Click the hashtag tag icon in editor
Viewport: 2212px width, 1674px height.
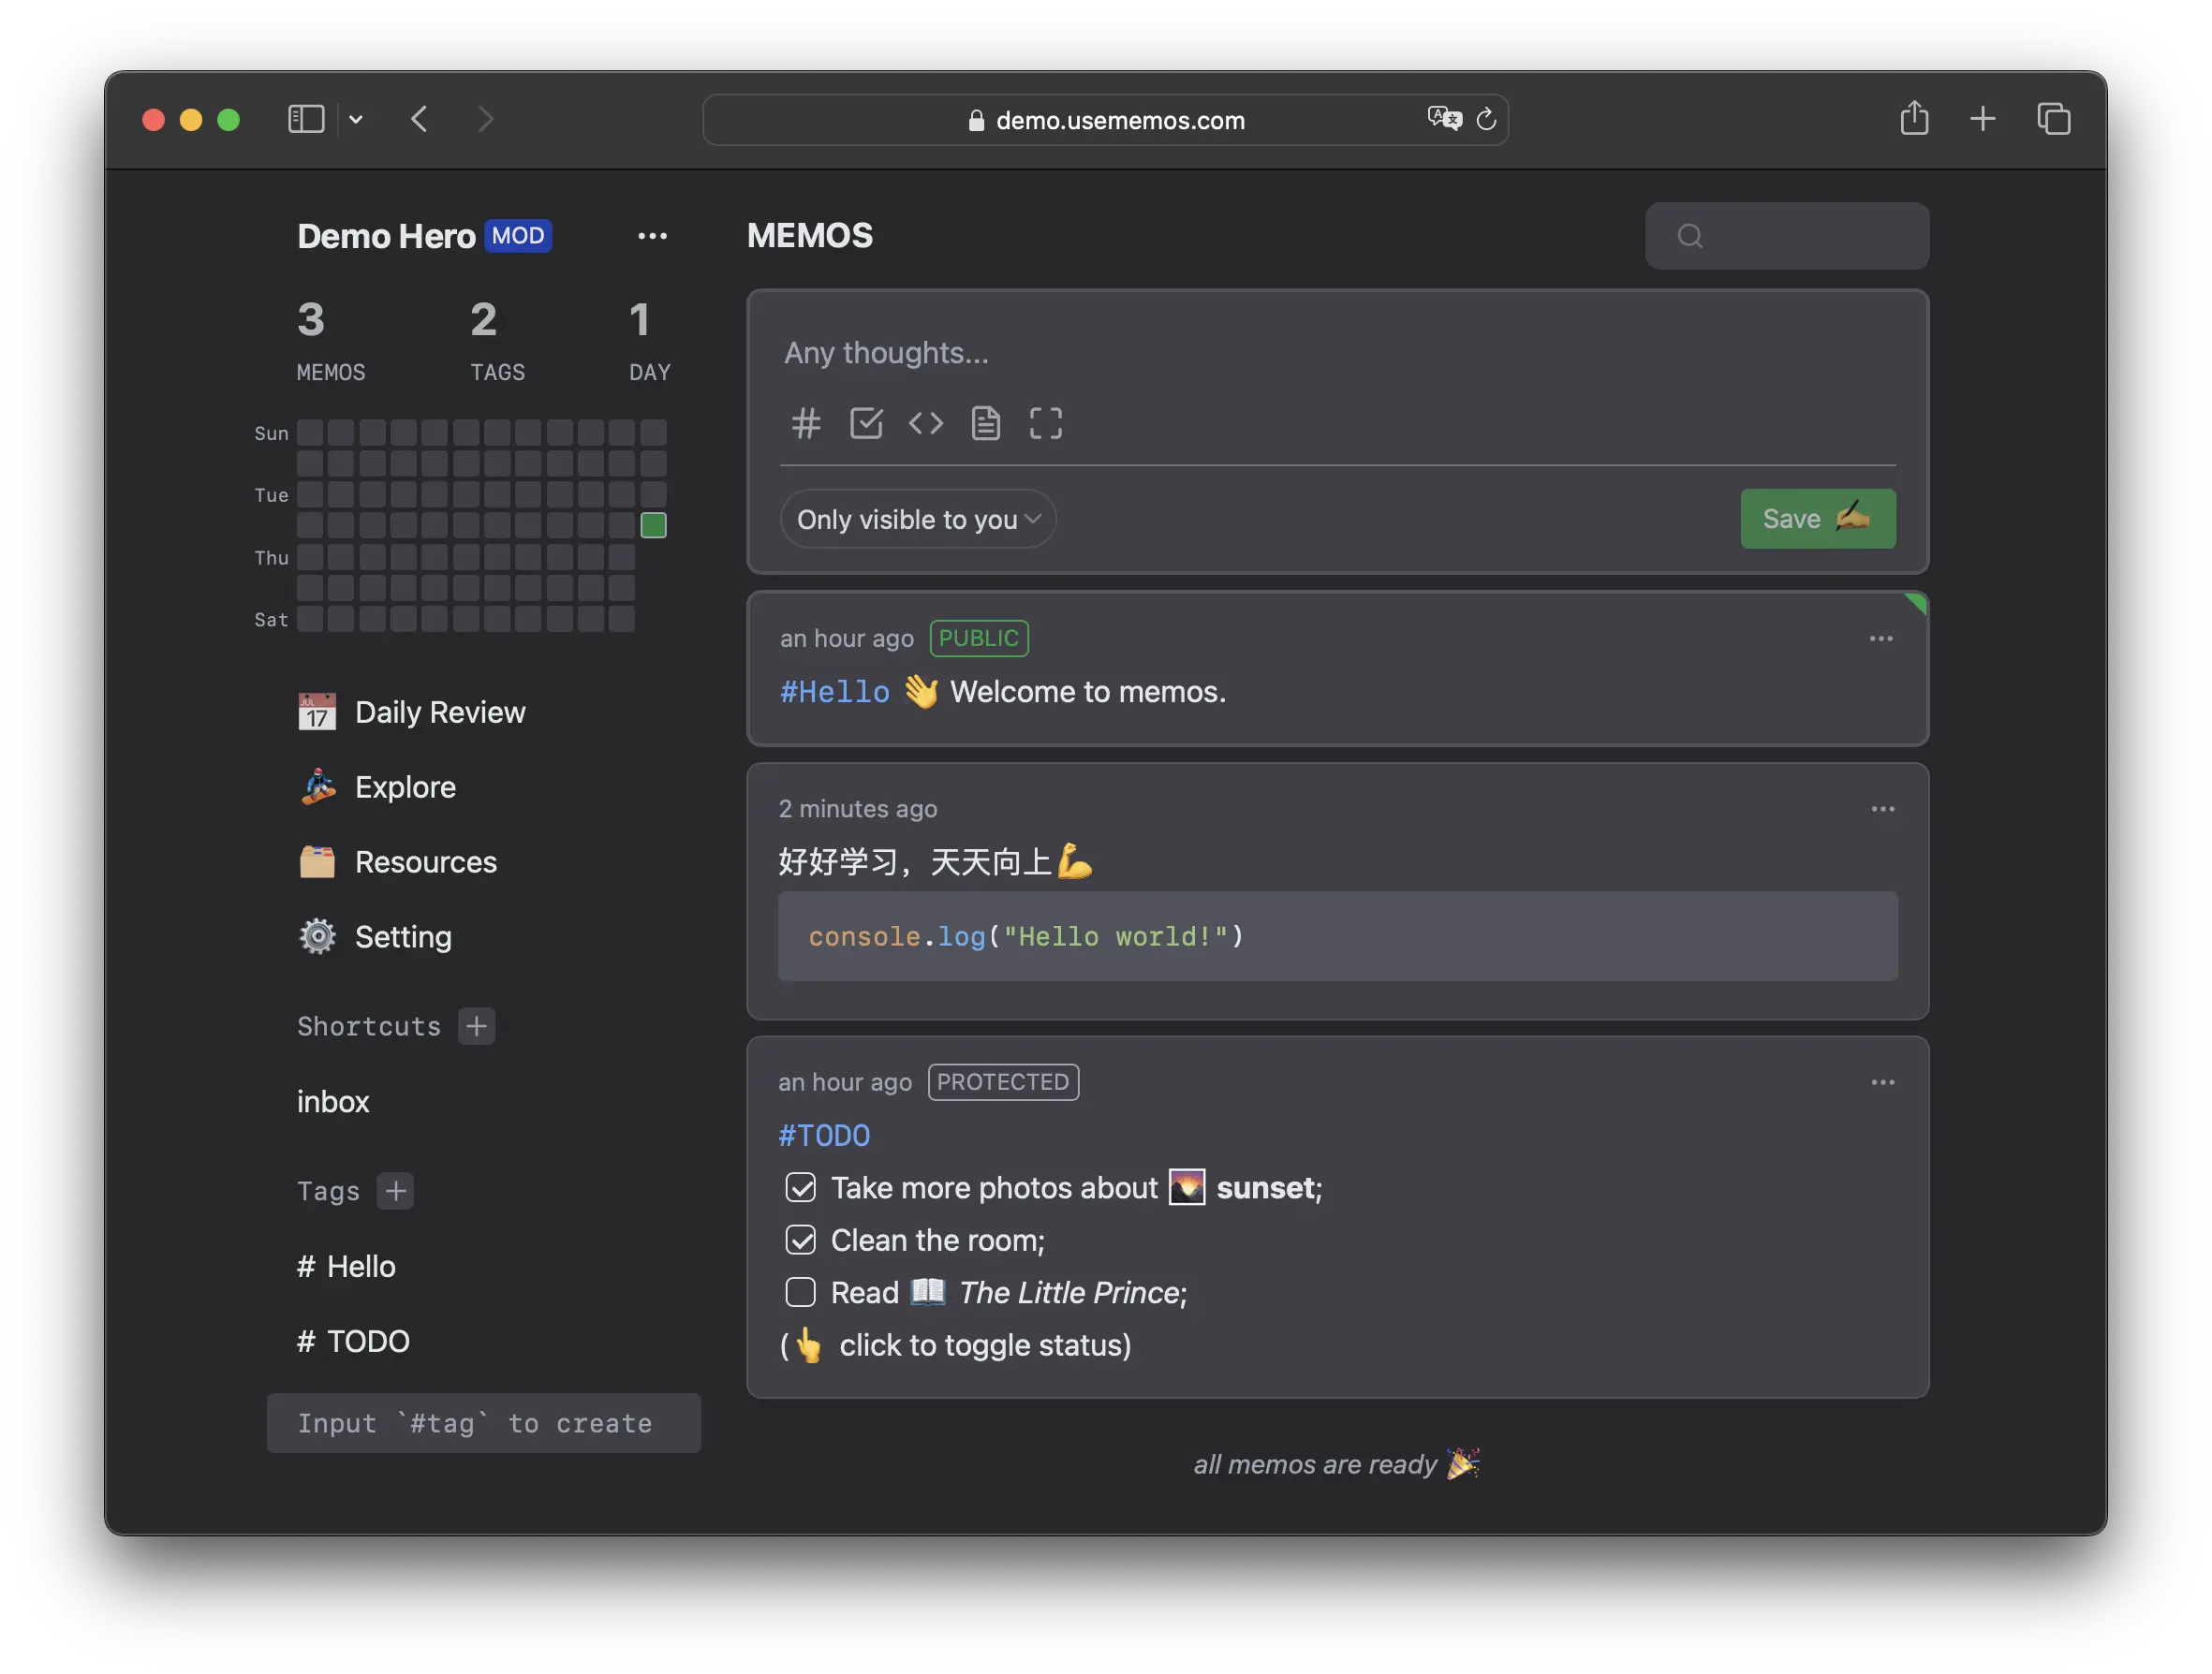click(806, 423)
